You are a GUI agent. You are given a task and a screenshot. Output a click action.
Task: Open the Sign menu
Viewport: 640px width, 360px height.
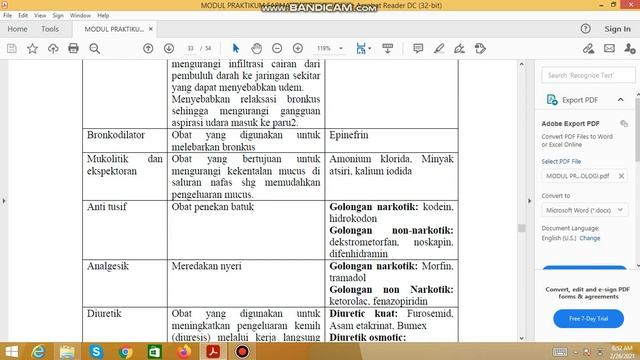58,16
